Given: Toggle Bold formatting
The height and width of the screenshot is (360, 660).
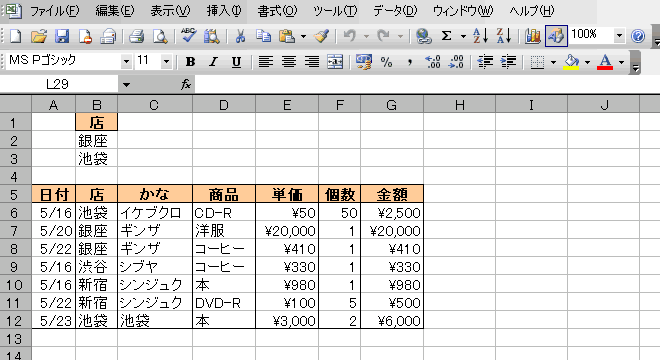Looking at the screenshot, I should (x=190, y=62).
